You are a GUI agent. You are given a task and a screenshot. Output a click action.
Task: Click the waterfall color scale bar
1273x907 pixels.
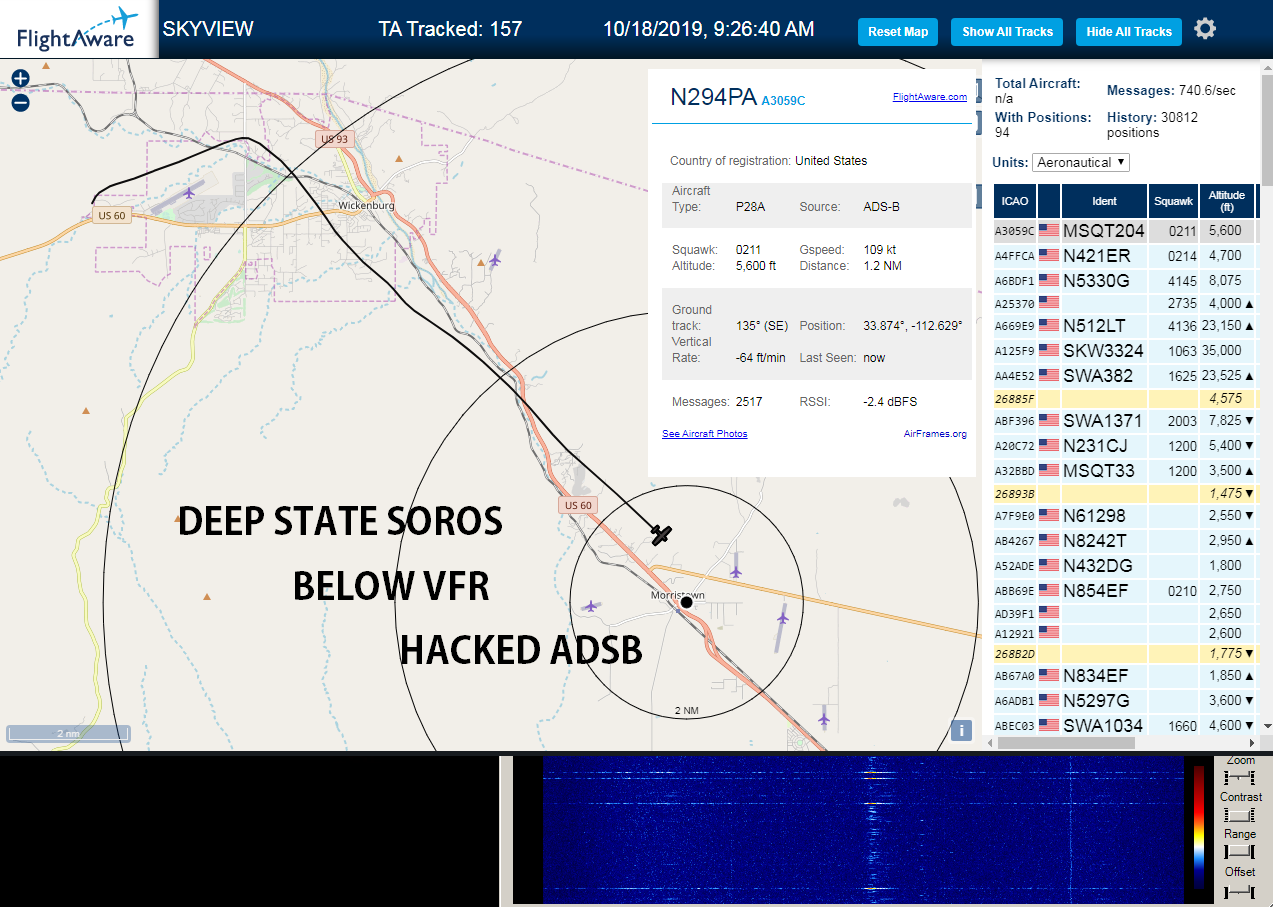click(x=1199, y=827)
